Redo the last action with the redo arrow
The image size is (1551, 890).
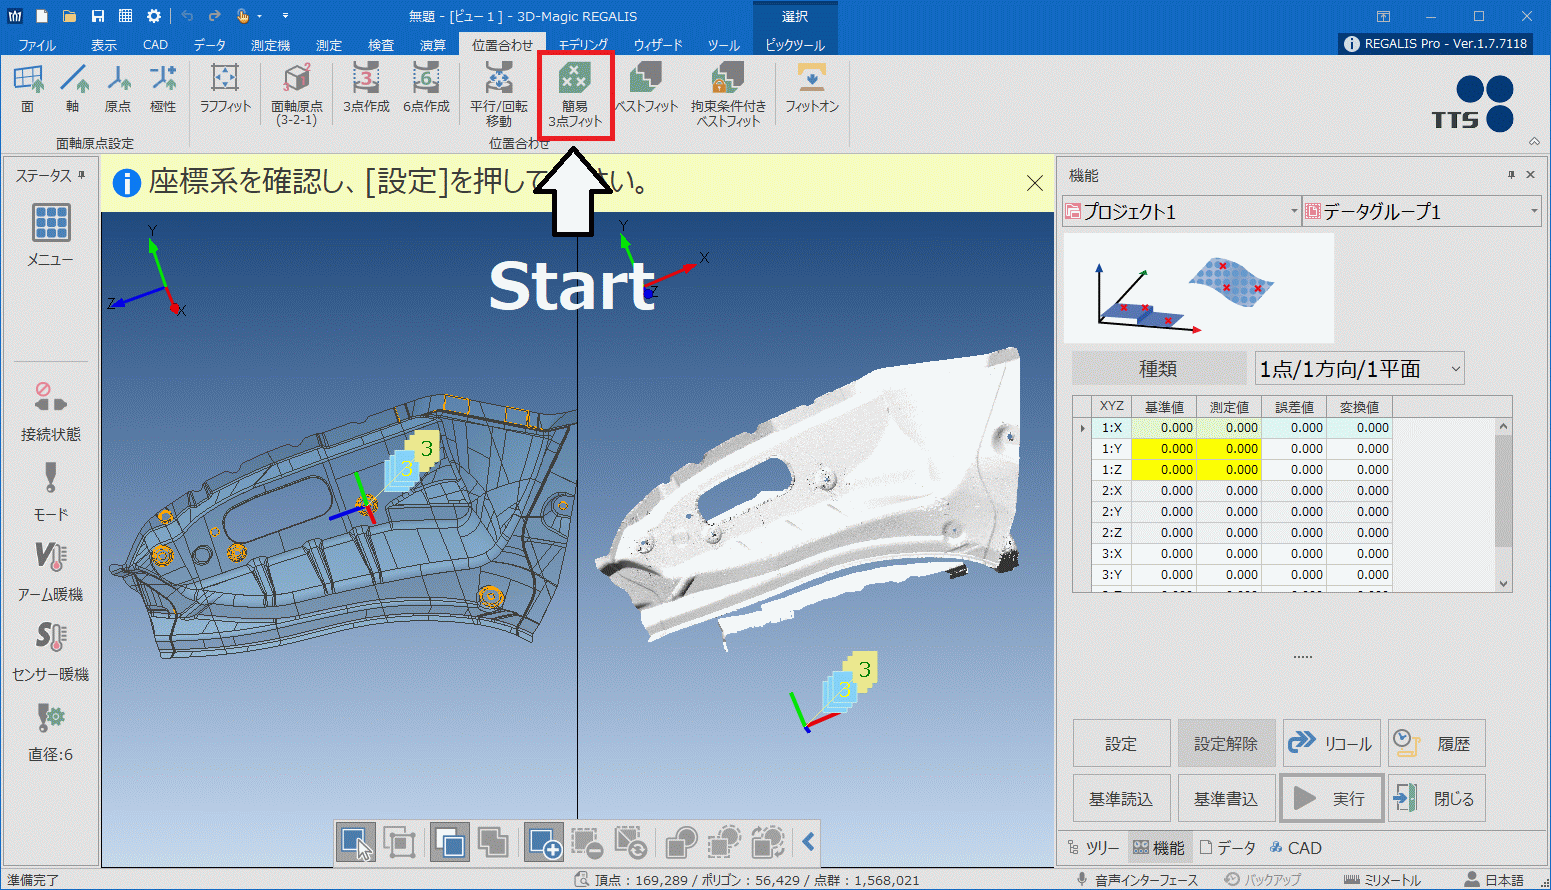[x=214, y=16]
